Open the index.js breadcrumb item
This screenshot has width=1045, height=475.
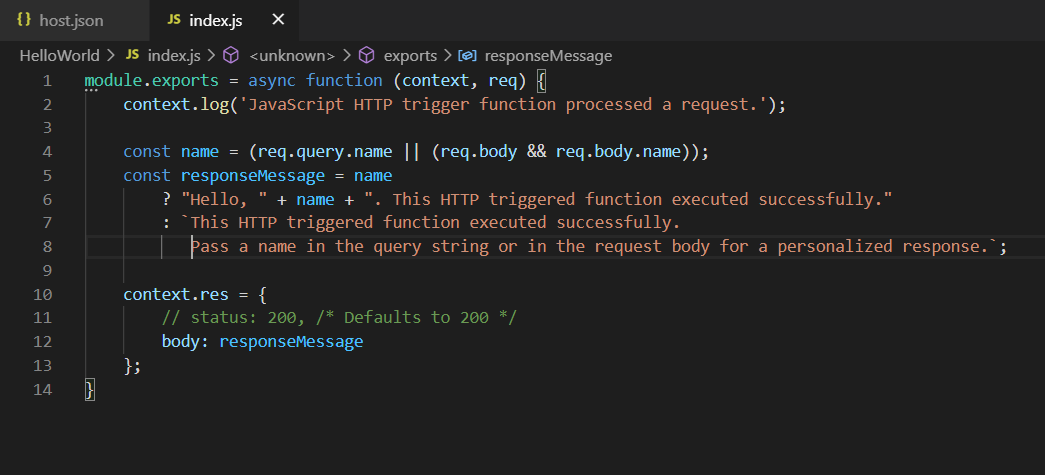[x=174, y=56]
